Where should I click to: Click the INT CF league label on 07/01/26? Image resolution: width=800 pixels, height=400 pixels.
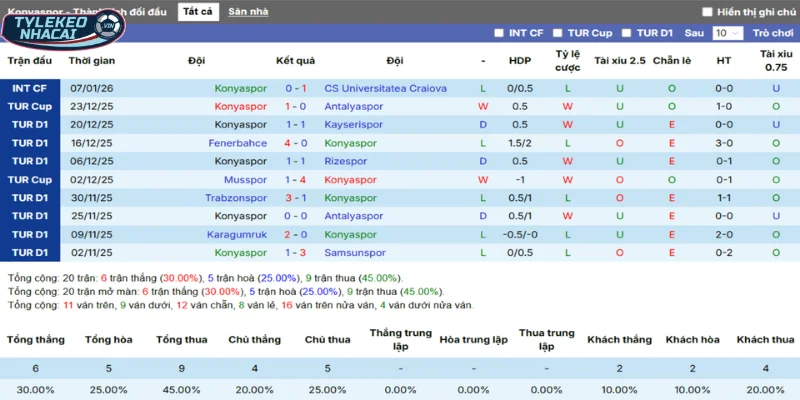[29, 88]
